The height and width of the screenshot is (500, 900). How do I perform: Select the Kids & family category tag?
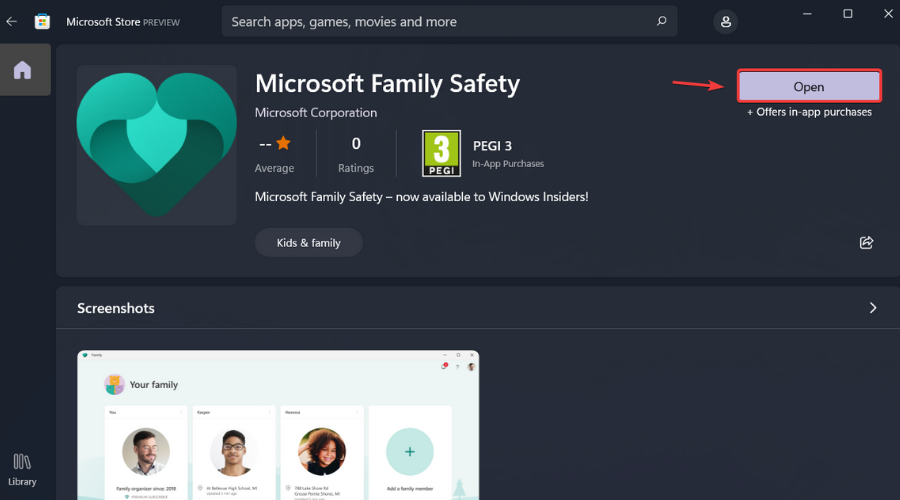[x=309, y=243]
